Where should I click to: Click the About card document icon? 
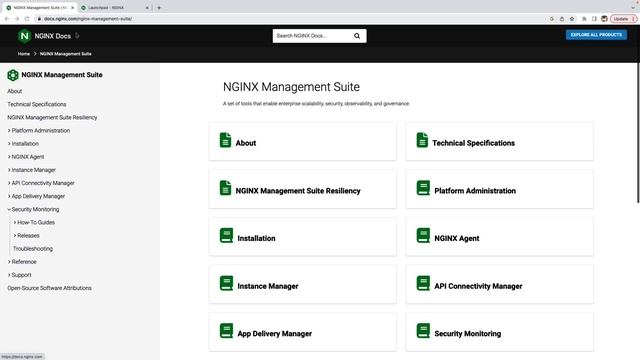coord(225,140)
